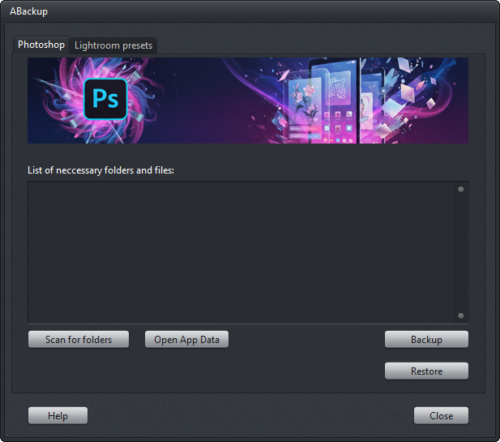This screenshot has width=500, height=442.
Task: Open App Data folder
Action: [x=187, y=339]
